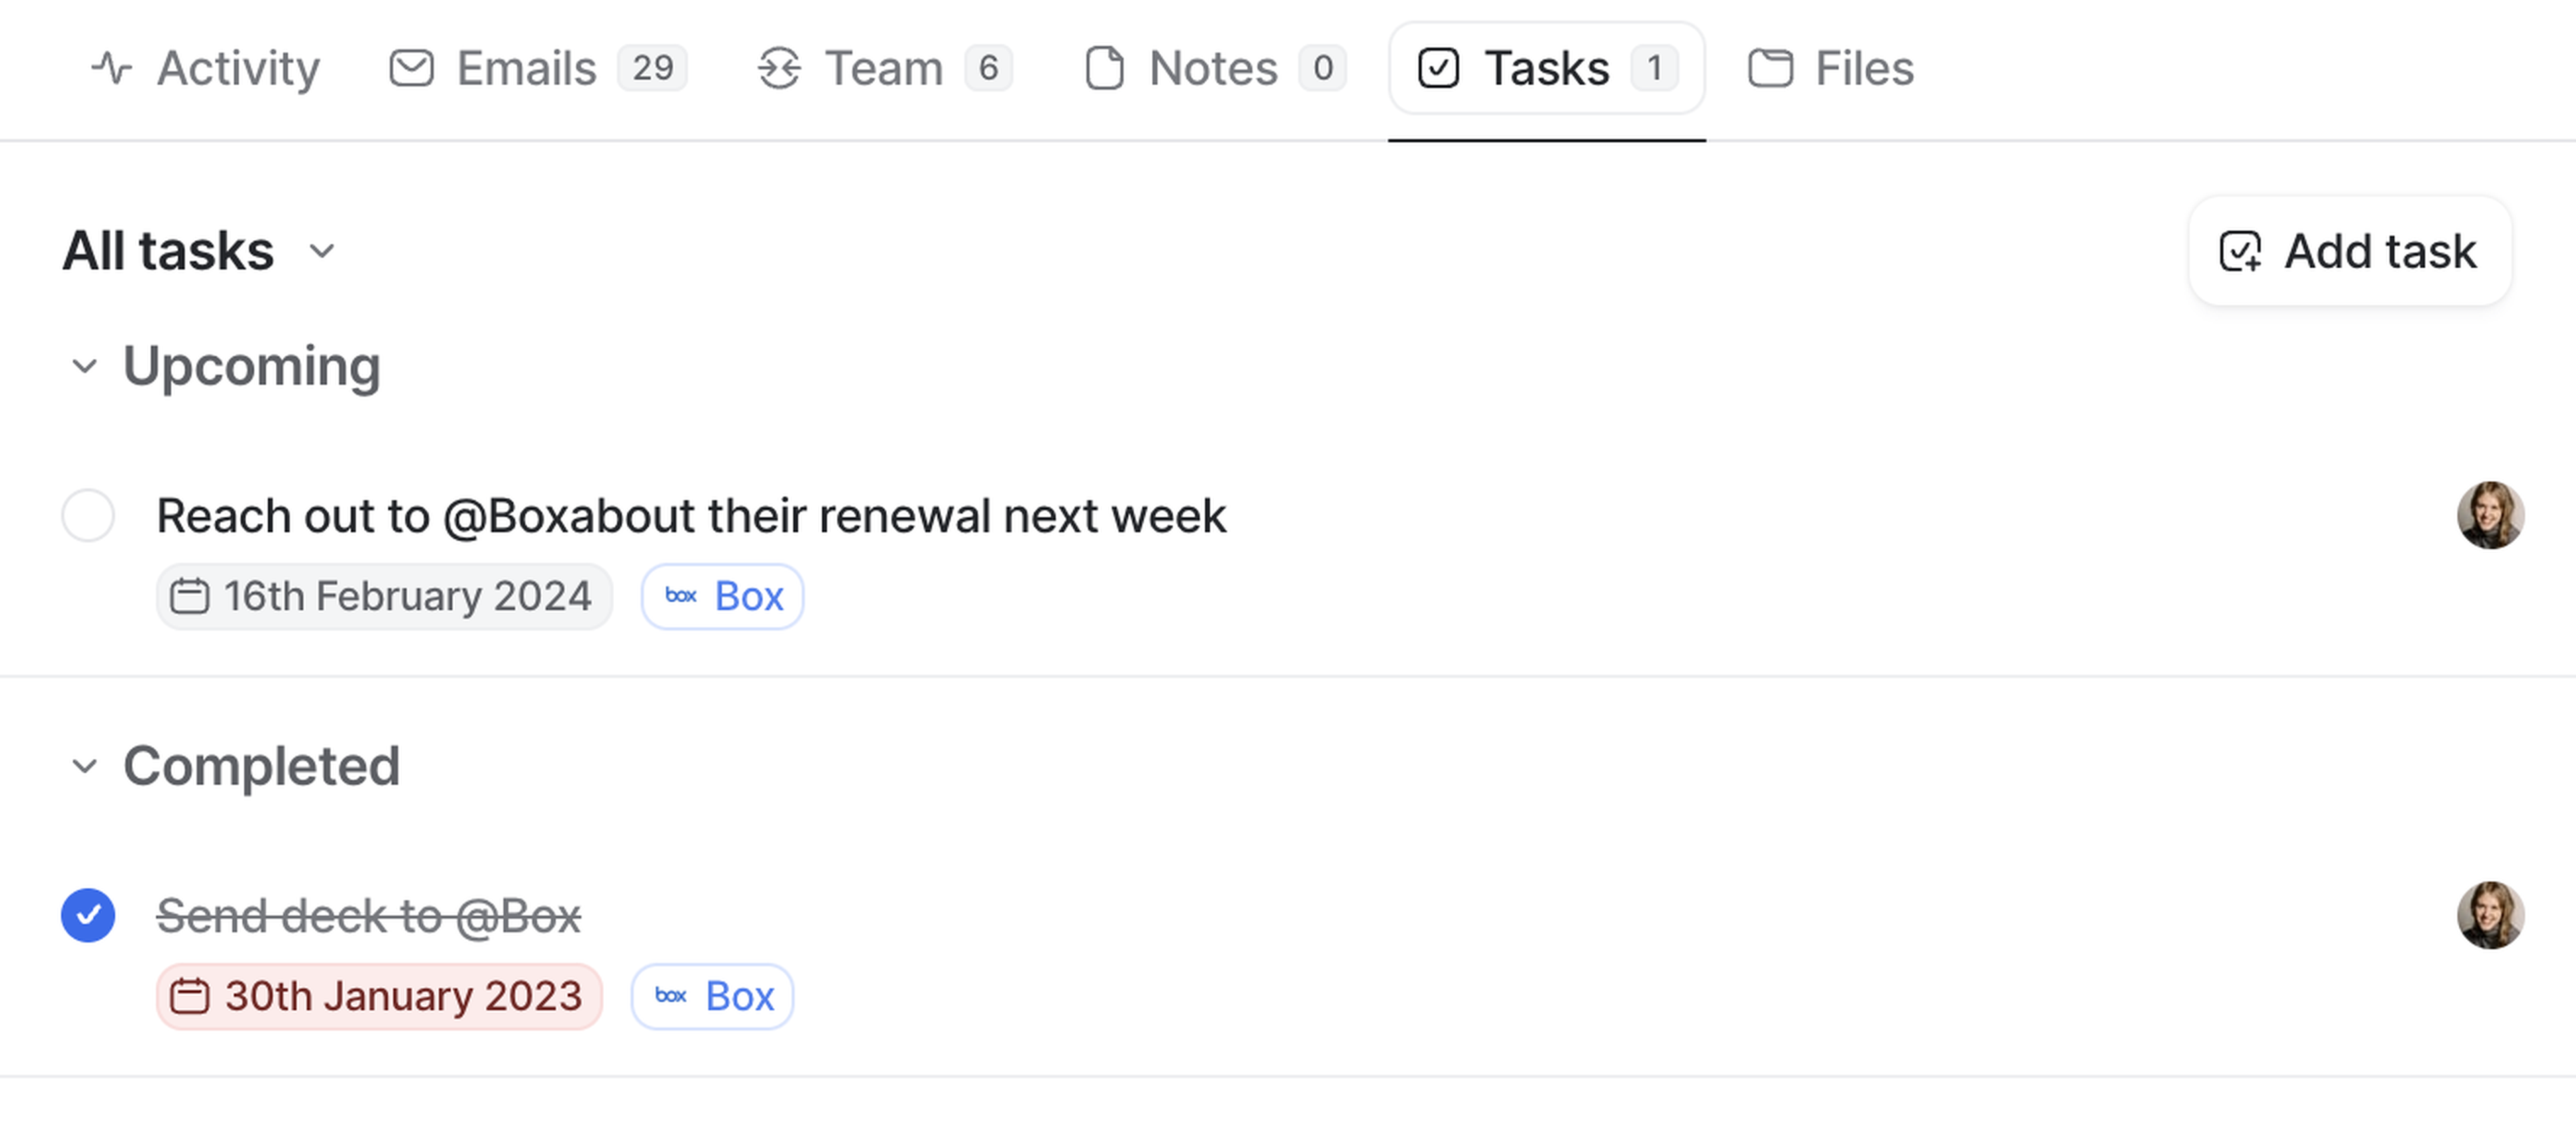Click the calendar icon beside 16th February 2024

[x=189, y=597]
